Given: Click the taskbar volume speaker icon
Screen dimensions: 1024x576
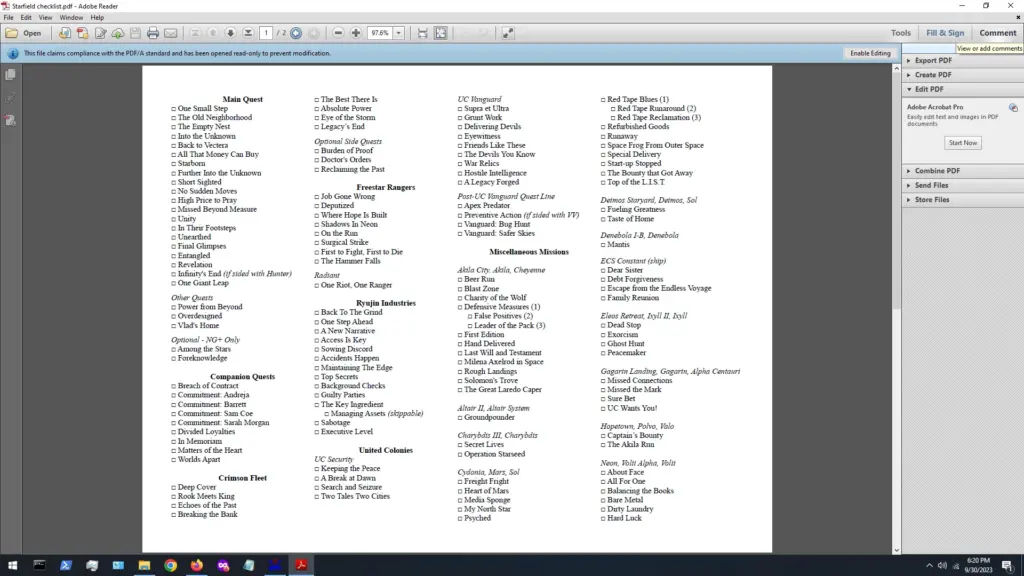Looking at the screenshot, I should (942, 566).
